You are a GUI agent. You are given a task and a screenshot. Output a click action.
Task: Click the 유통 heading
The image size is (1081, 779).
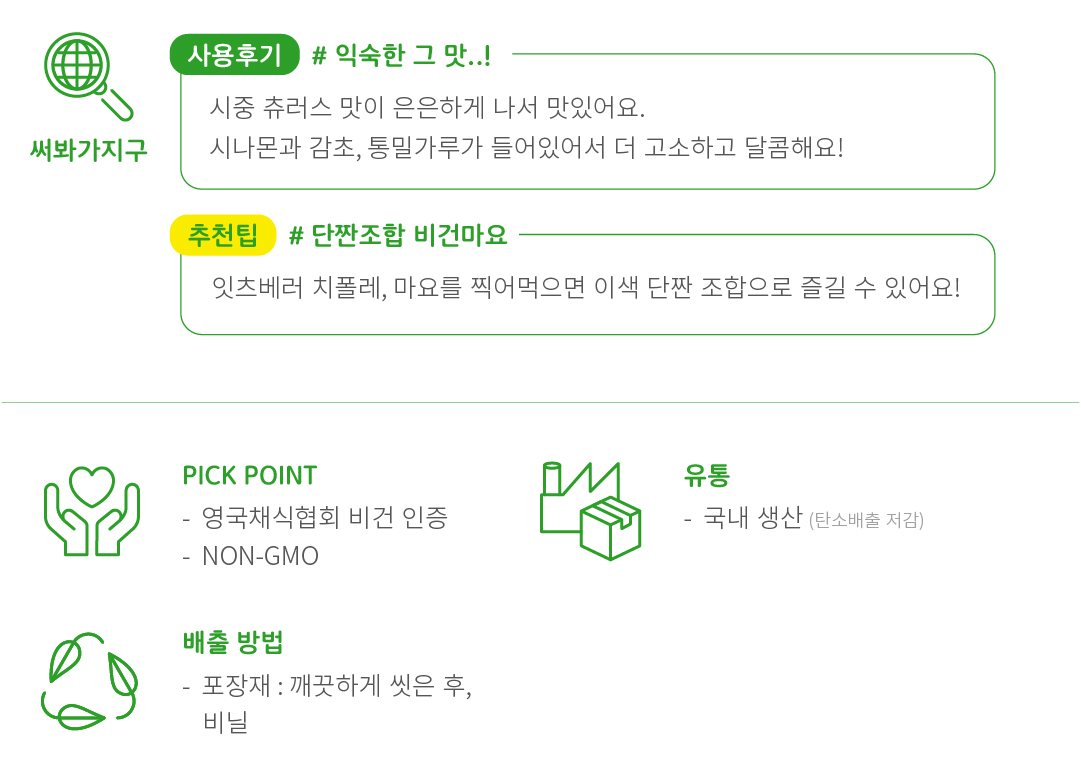coord(707,476)
